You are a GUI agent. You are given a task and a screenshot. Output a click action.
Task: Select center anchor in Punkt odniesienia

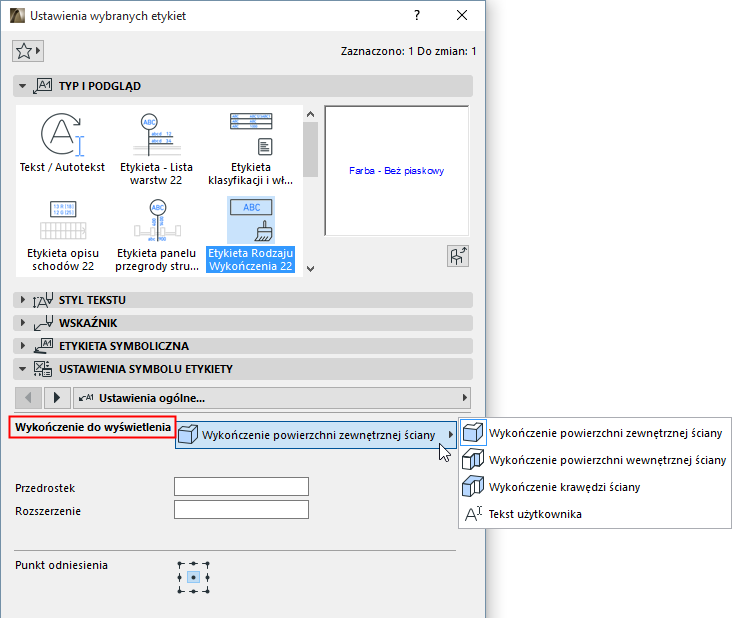click(194, 577)
